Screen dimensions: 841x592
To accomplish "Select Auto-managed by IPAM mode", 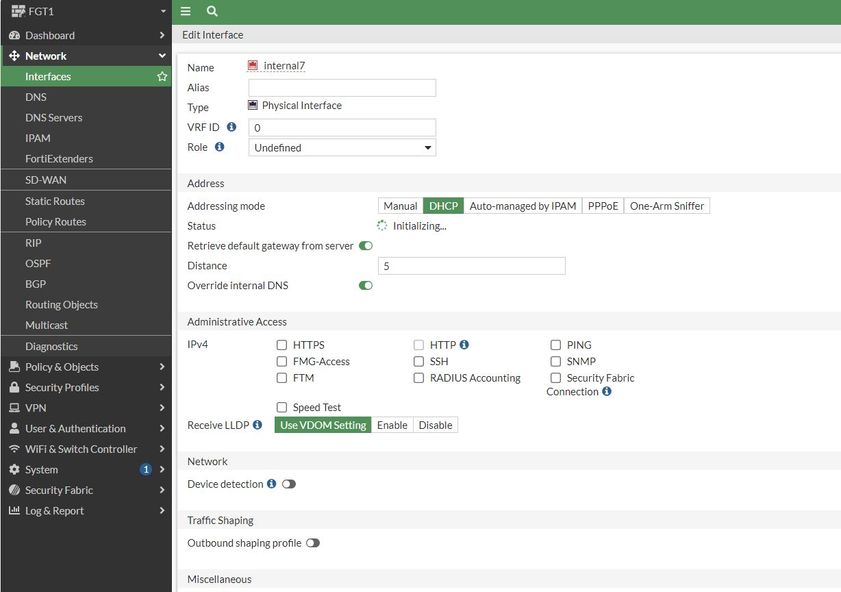I will click(523, 206).
